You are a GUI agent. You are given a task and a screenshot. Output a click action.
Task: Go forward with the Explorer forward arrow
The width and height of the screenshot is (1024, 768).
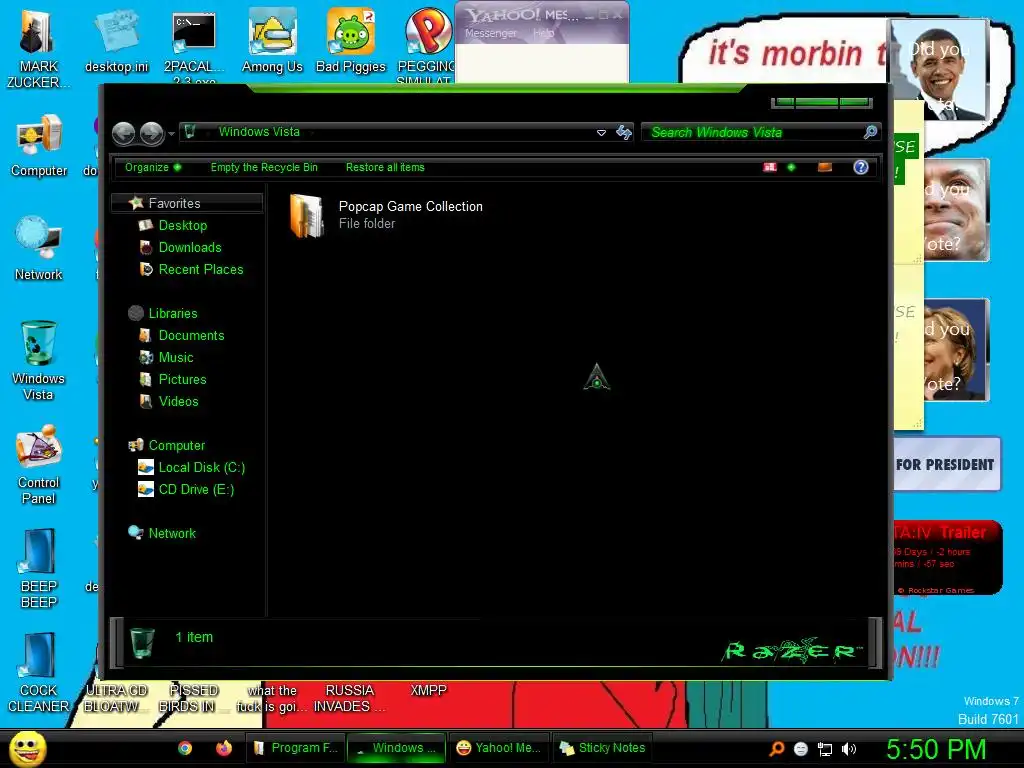[152, 133]
